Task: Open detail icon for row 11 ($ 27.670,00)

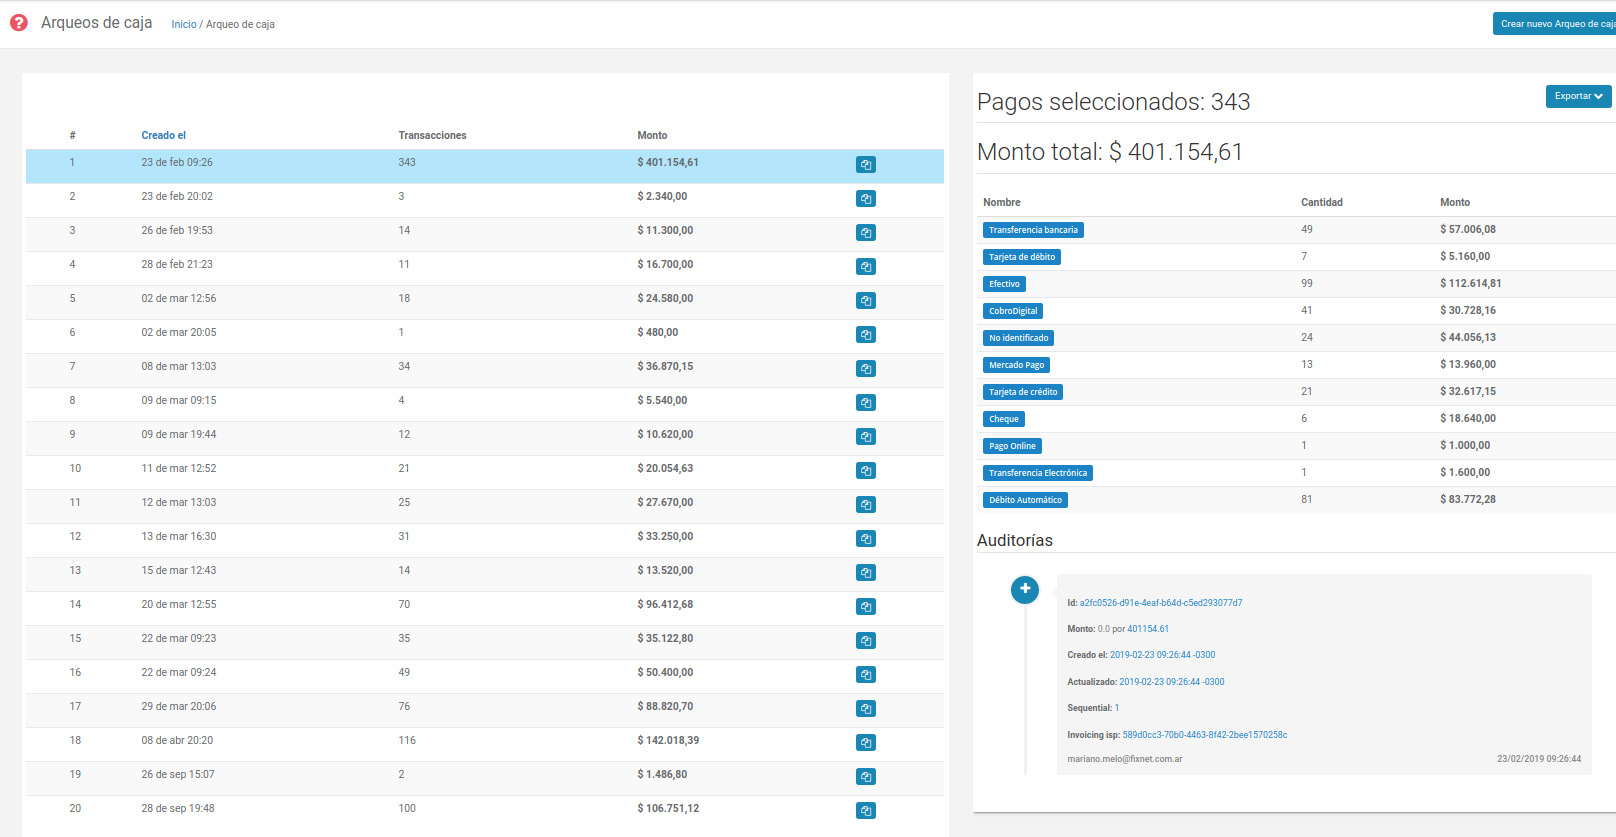Action: tap(866, 505)
